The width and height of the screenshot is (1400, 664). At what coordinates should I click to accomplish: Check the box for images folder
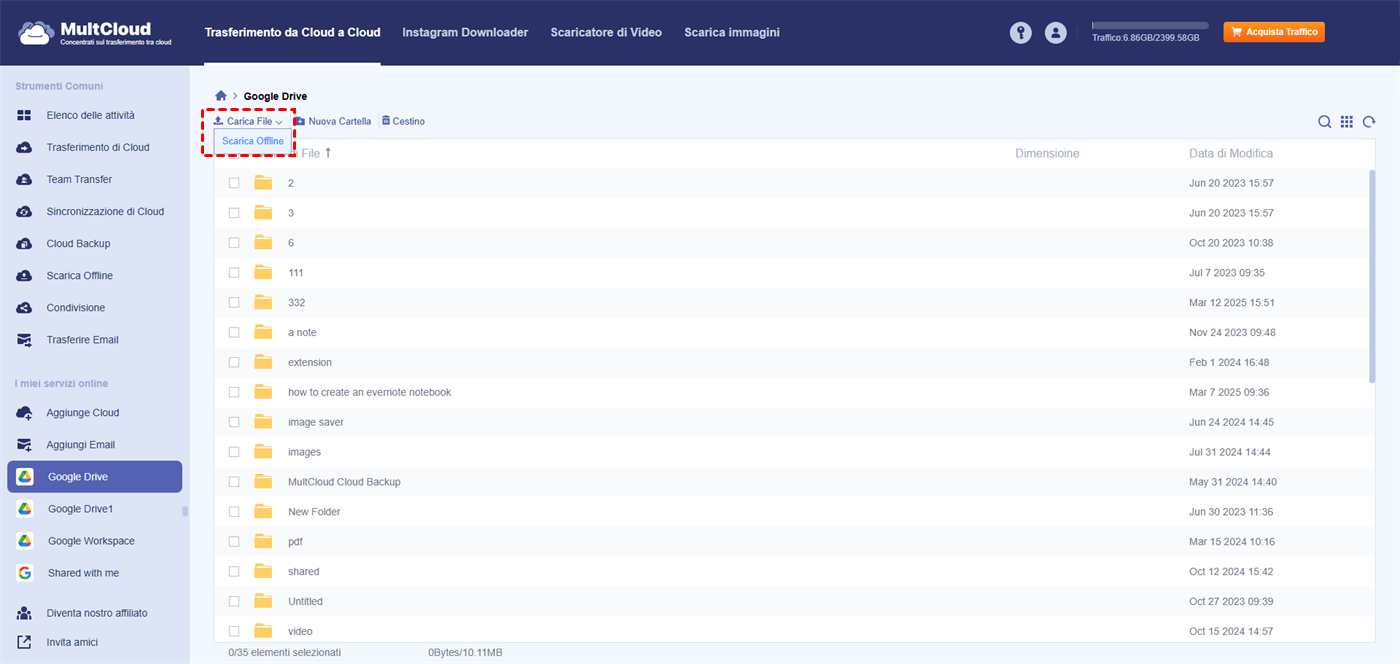pyautogui.click(x=234, y=452)
